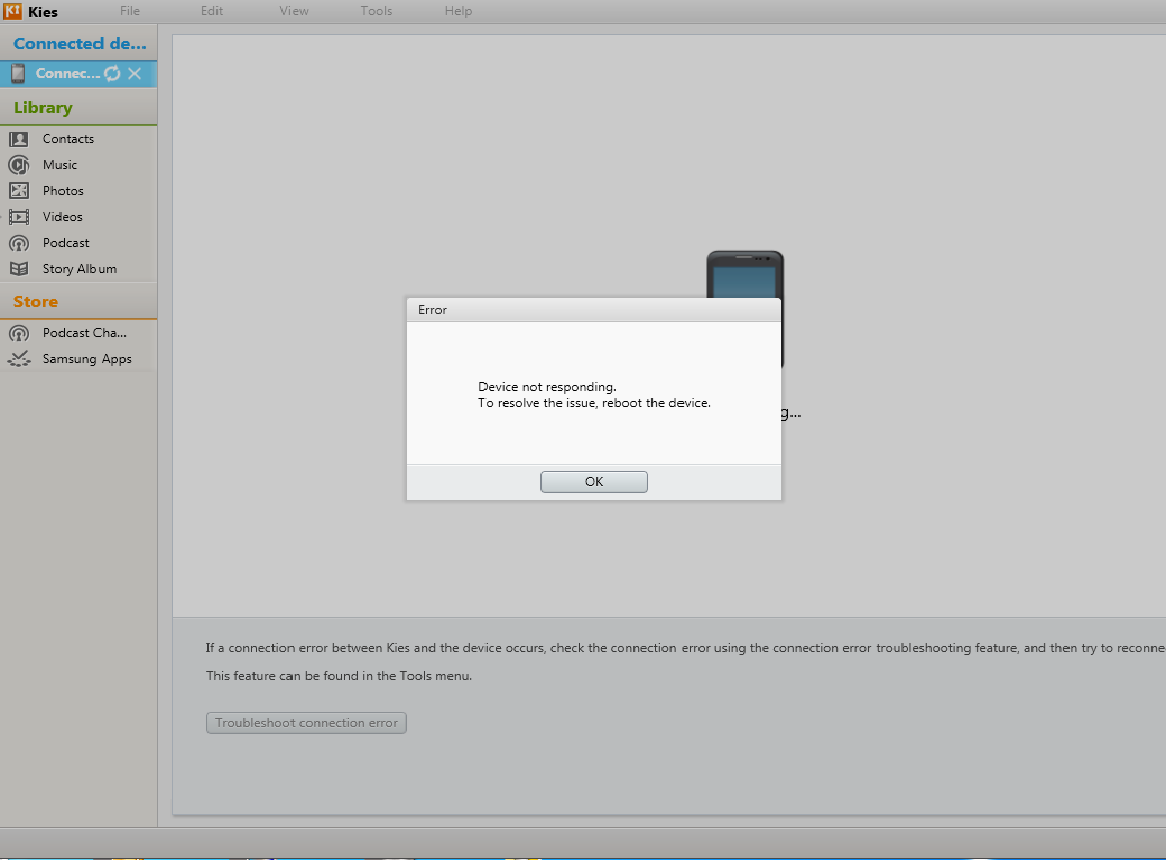Open the Help menu
This screenshot has width=1166, height=860.
pos(458,12)
